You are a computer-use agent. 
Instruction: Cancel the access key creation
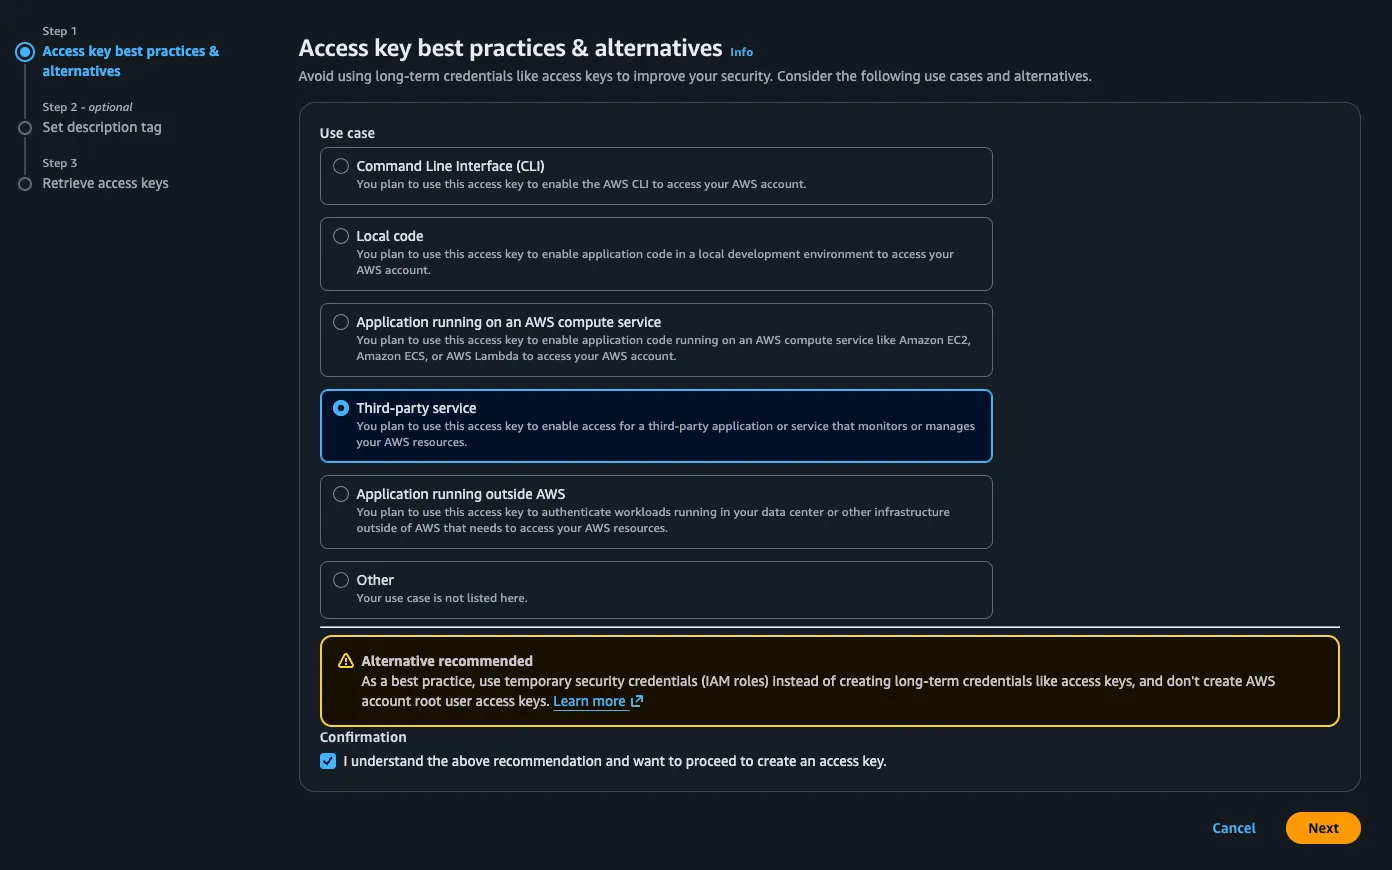pos(1233,828)
